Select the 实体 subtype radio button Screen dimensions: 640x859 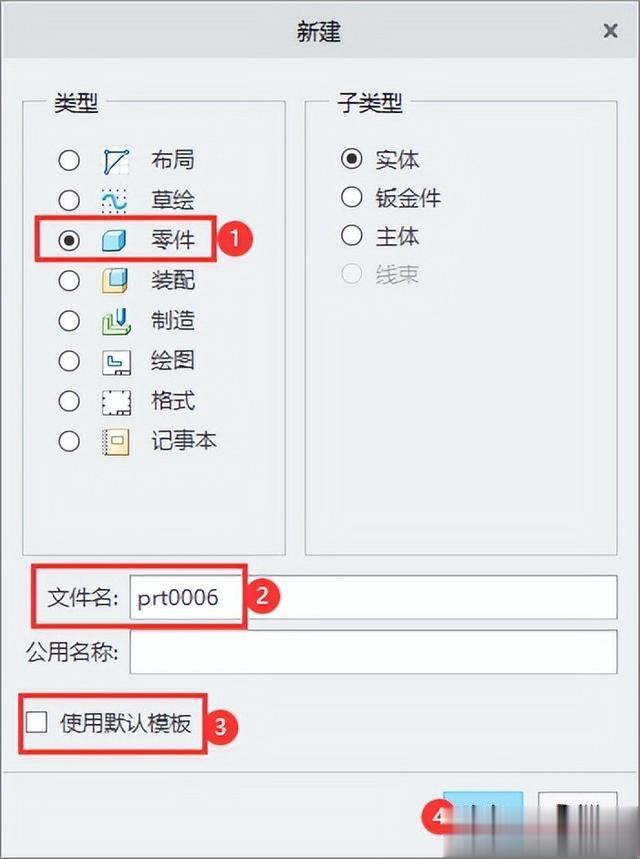point(351,159)
